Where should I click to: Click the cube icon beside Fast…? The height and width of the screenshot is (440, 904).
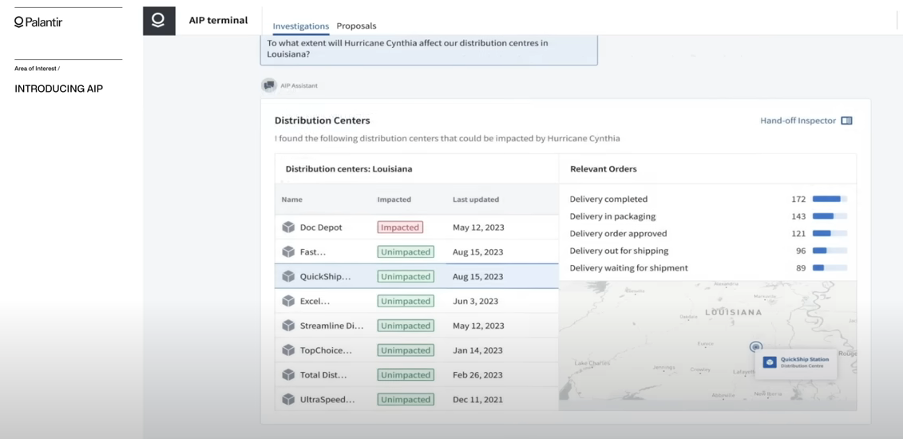288,252
